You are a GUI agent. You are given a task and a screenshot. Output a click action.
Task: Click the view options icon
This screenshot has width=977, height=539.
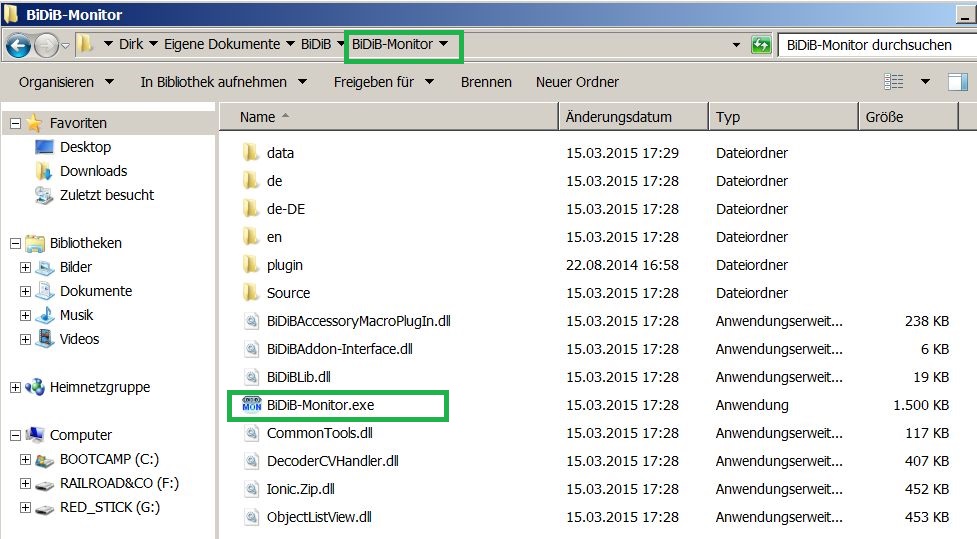coord(894,82)
